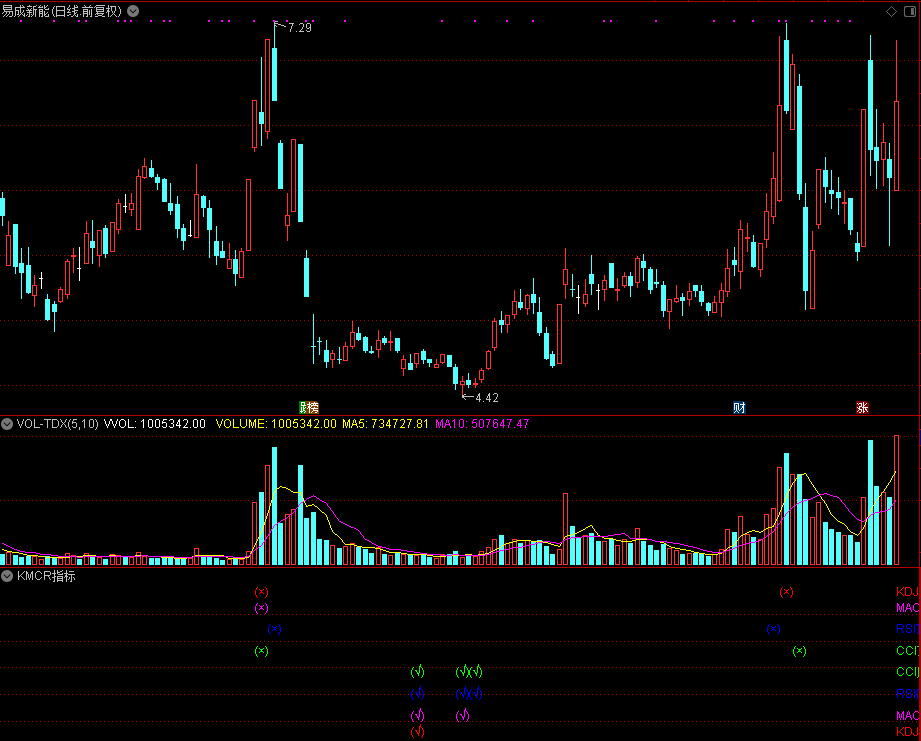Click the upper green CCI row label

[x=907, y=651]
